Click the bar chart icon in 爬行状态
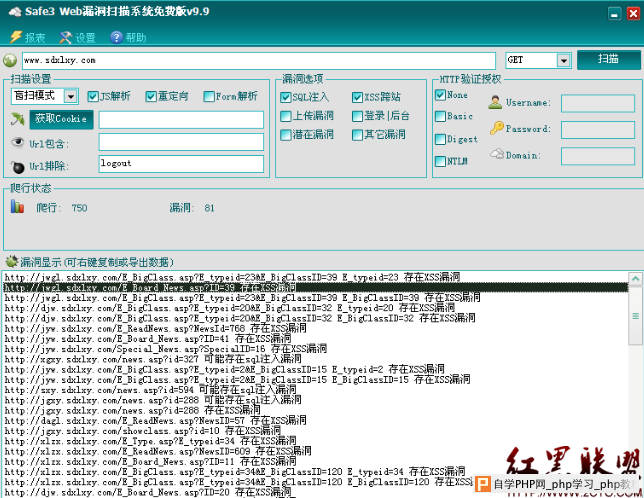 17,207
